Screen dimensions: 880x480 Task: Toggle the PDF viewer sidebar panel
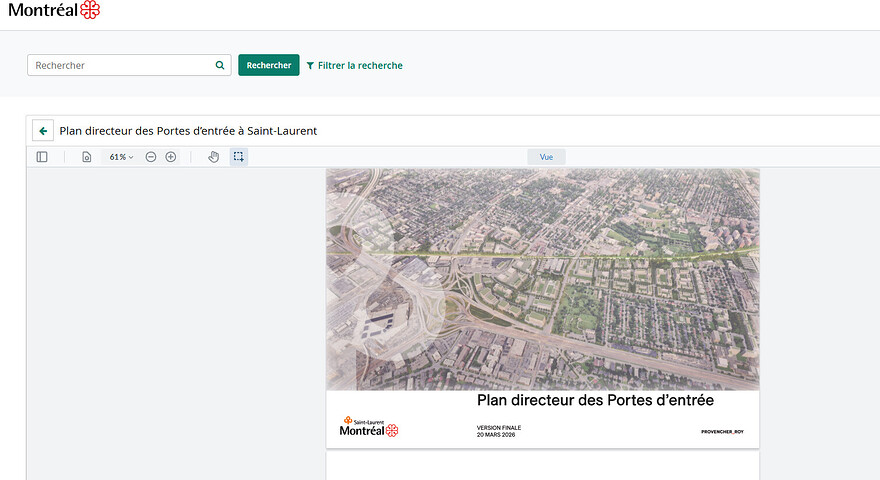42,157
